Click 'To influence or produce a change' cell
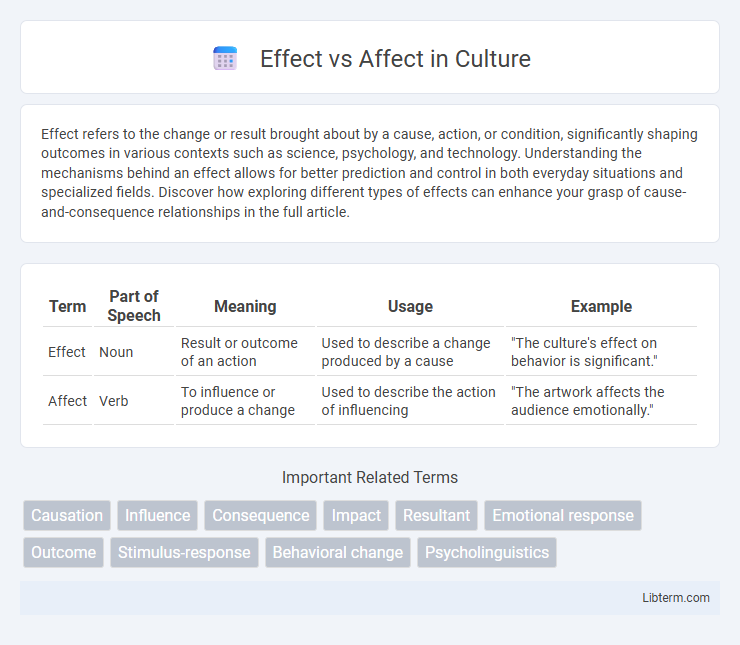Screen dimensions: 740x645 pyautogui.click(x=245, y=401)
